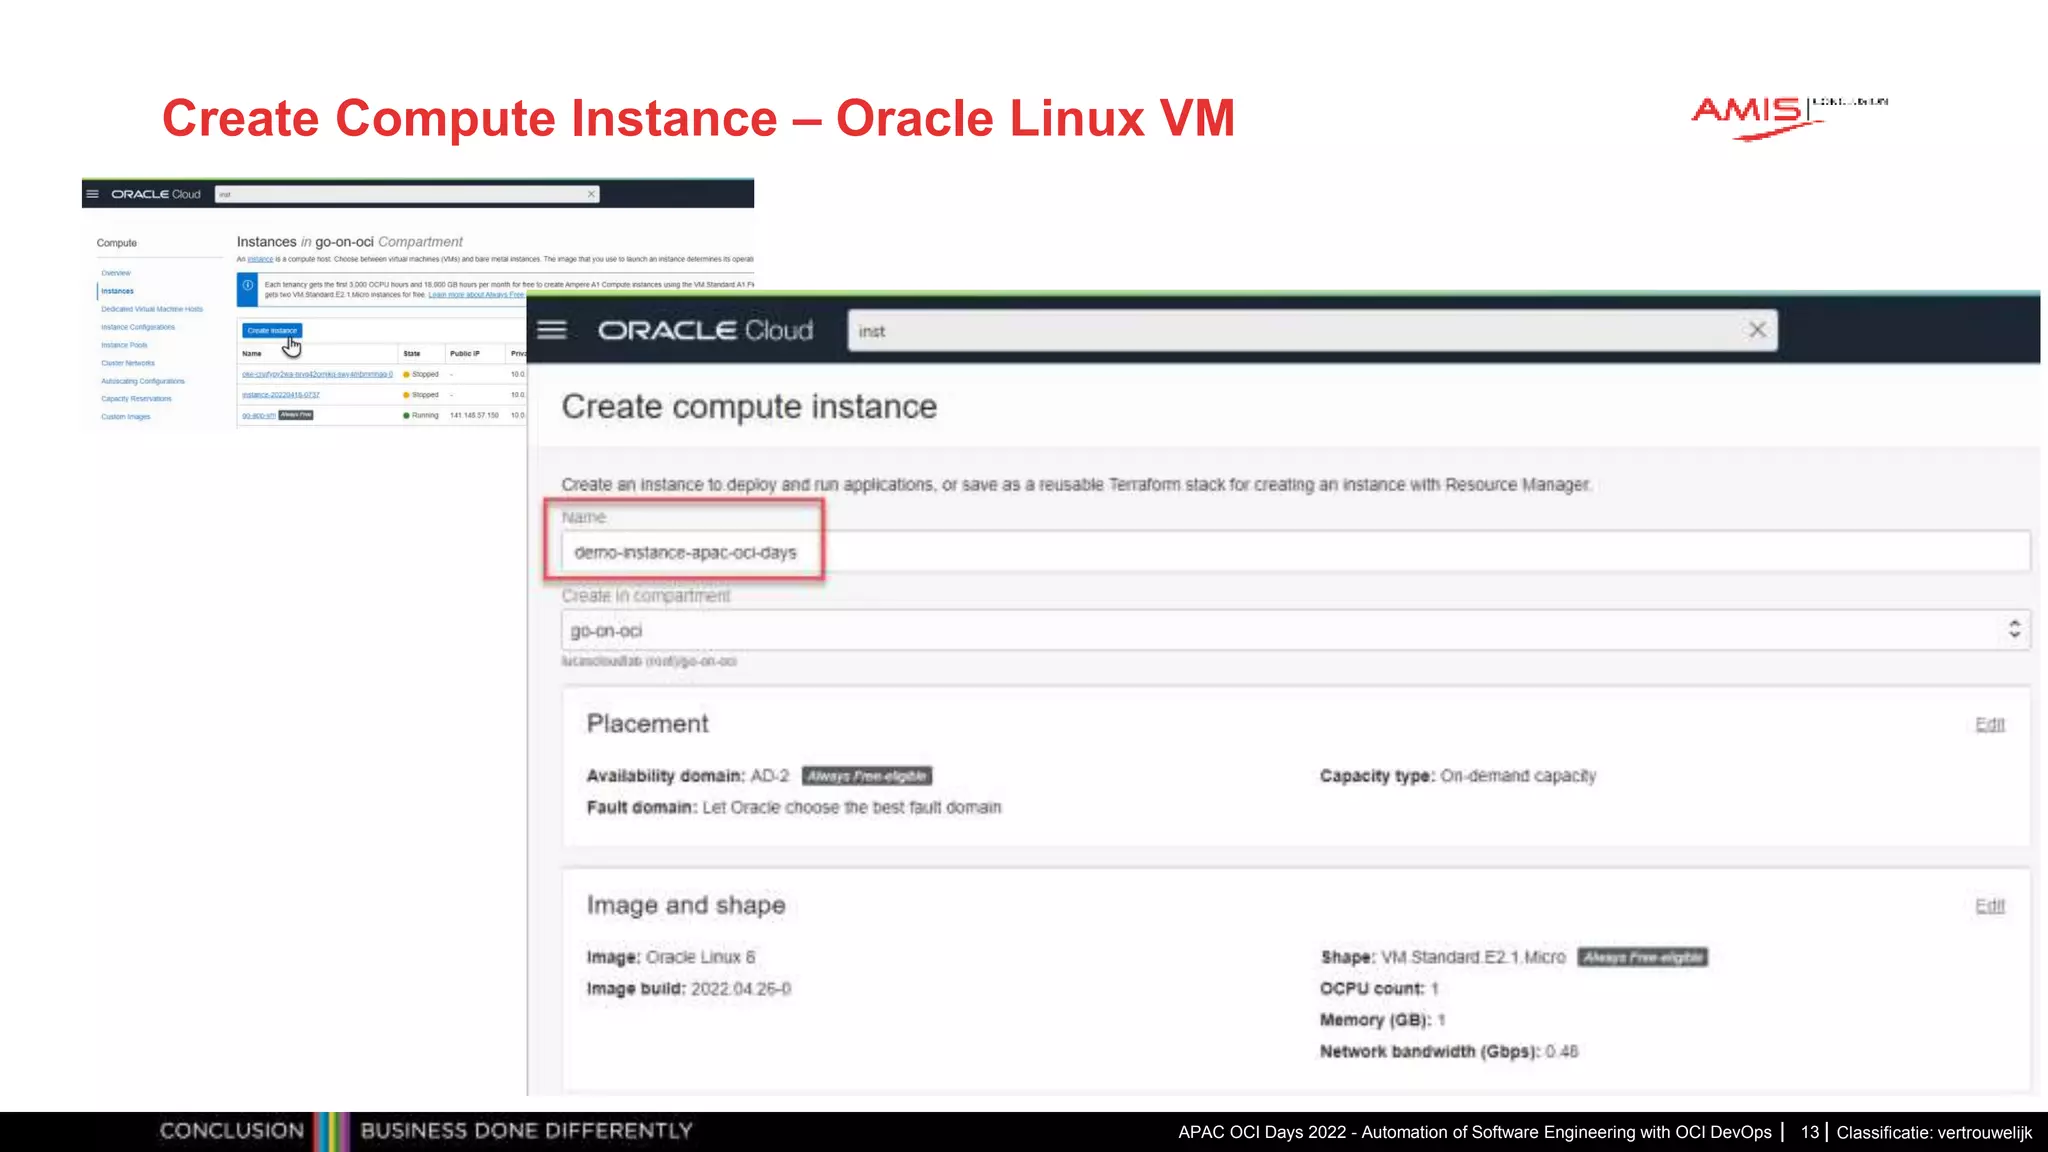Click Always Free-eligible badge beside AD-2

[x=867, y=776]
